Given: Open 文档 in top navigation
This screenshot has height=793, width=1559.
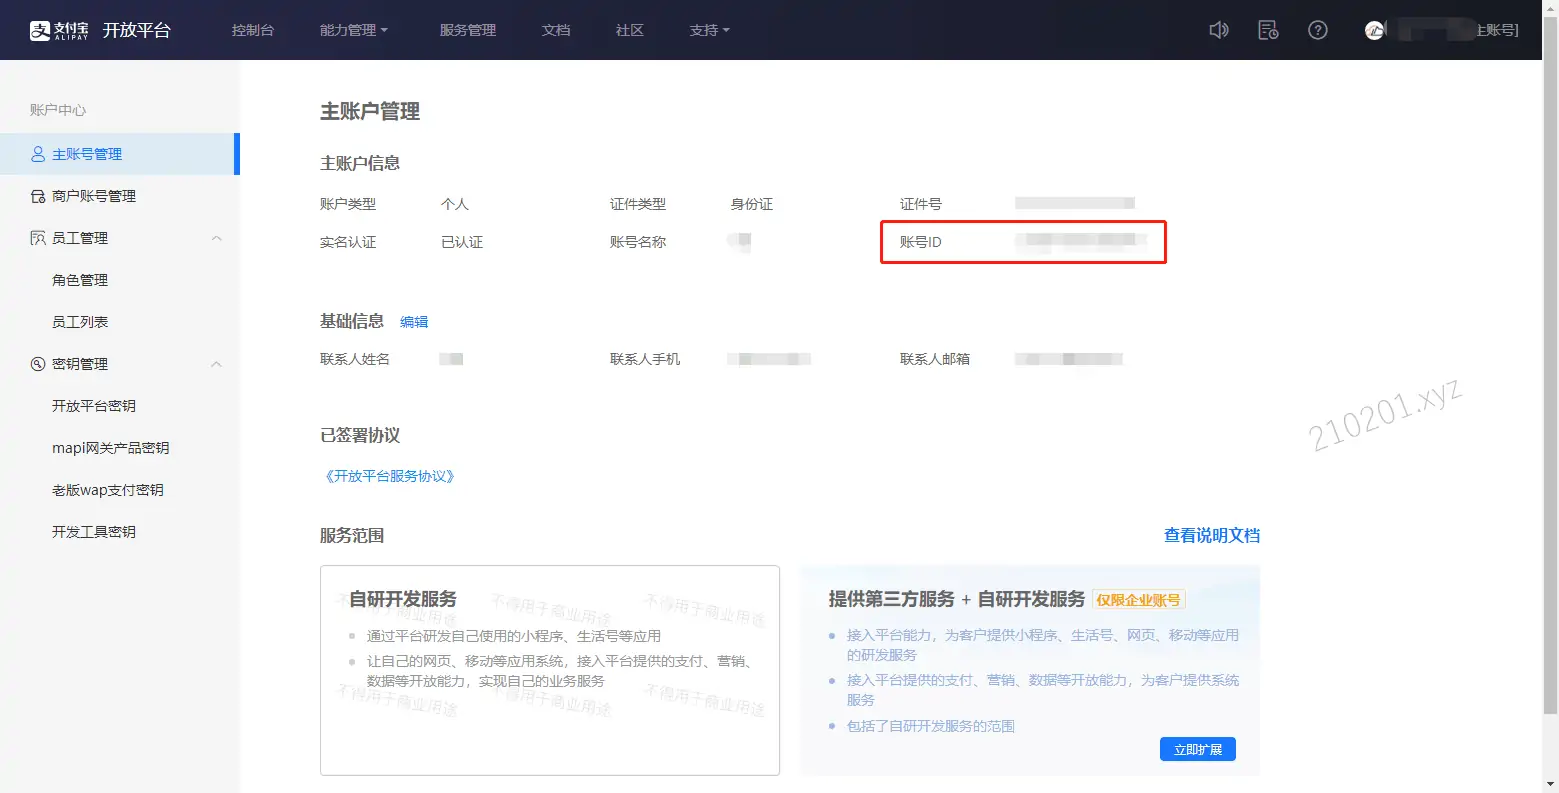Looking at the screenshot, I should coord(556,30).
